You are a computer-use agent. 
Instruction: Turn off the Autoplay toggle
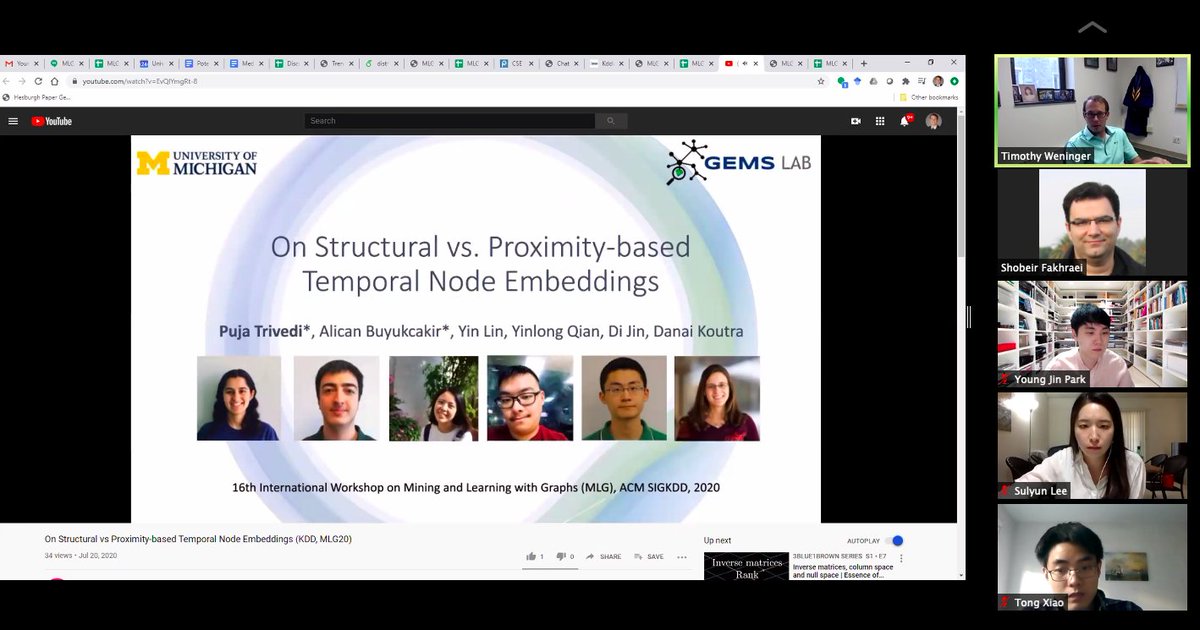click(x=896, y=540)
